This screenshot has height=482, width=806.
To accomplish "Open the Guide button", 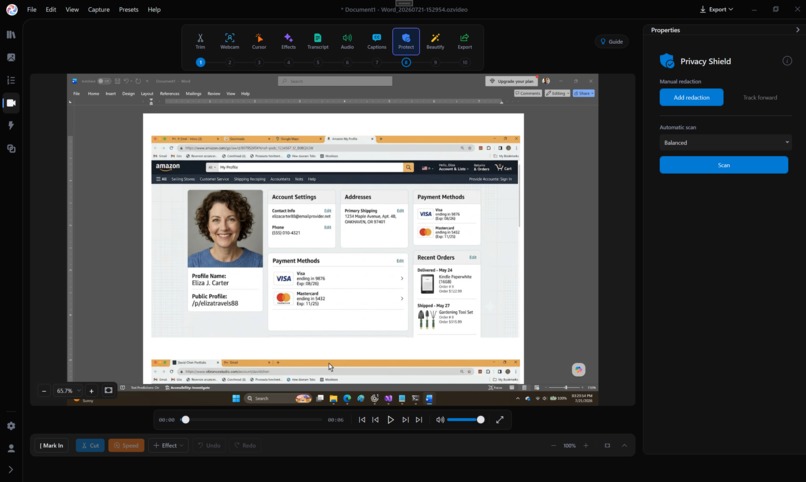I will 612,42.
